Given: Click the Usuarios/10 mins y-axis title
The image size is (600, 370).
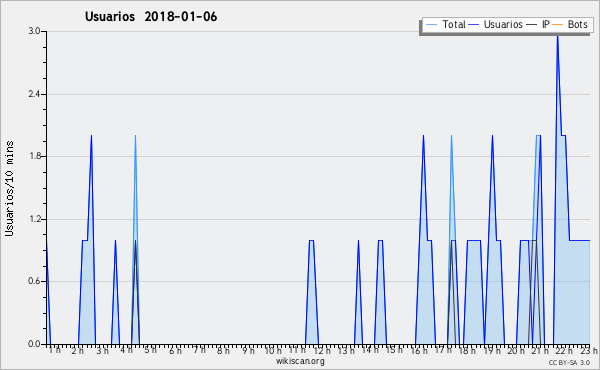Looking at the screenshot, I should click(9, 189).
